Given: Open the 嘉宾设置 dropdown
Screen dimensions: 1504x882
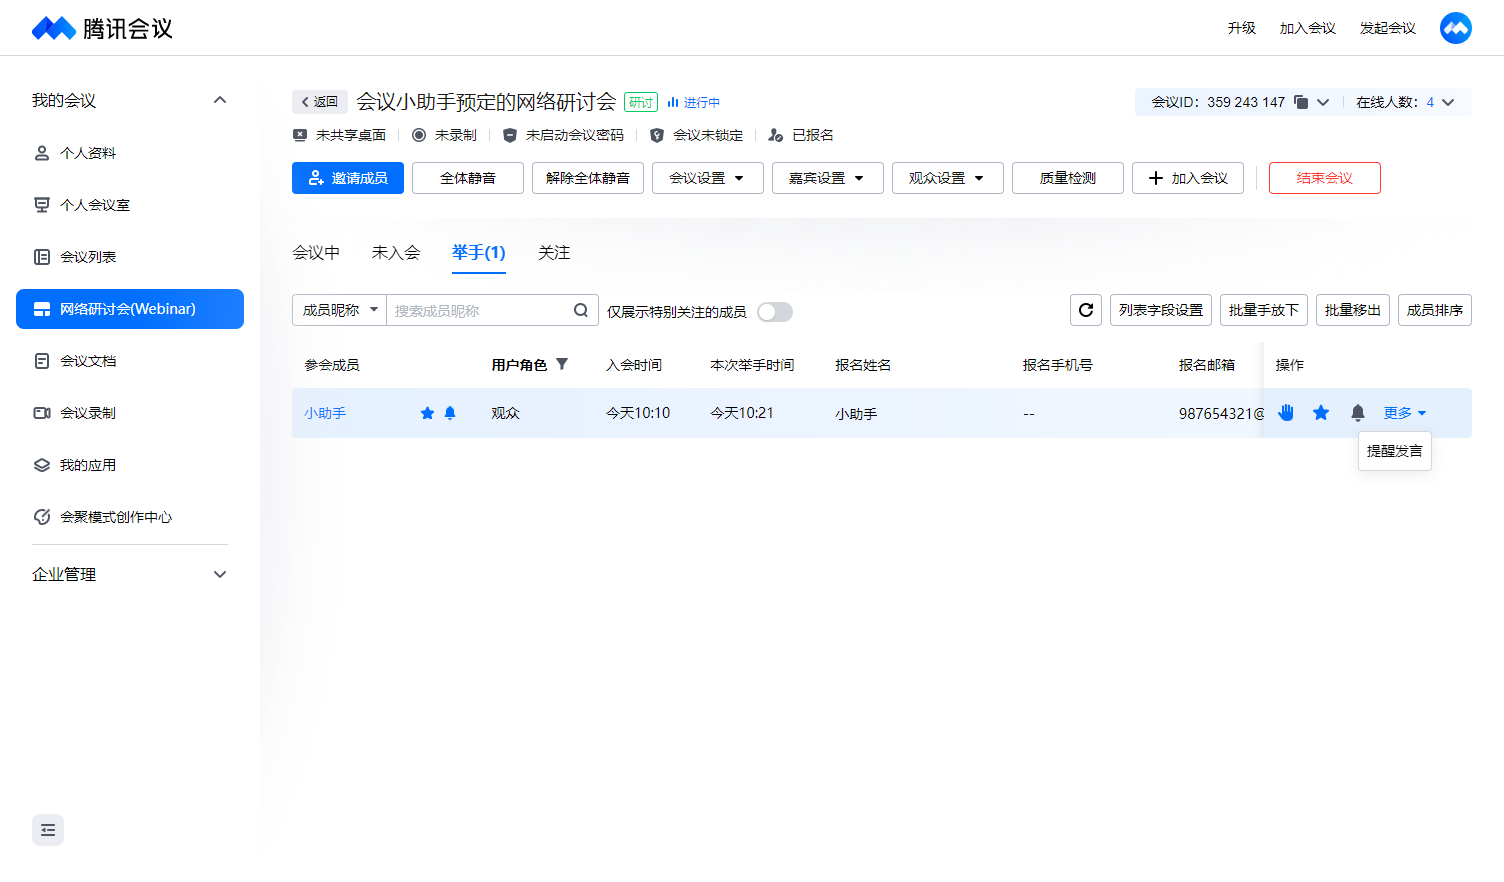Looking at the screenshot, I should (x=828, y=178).
